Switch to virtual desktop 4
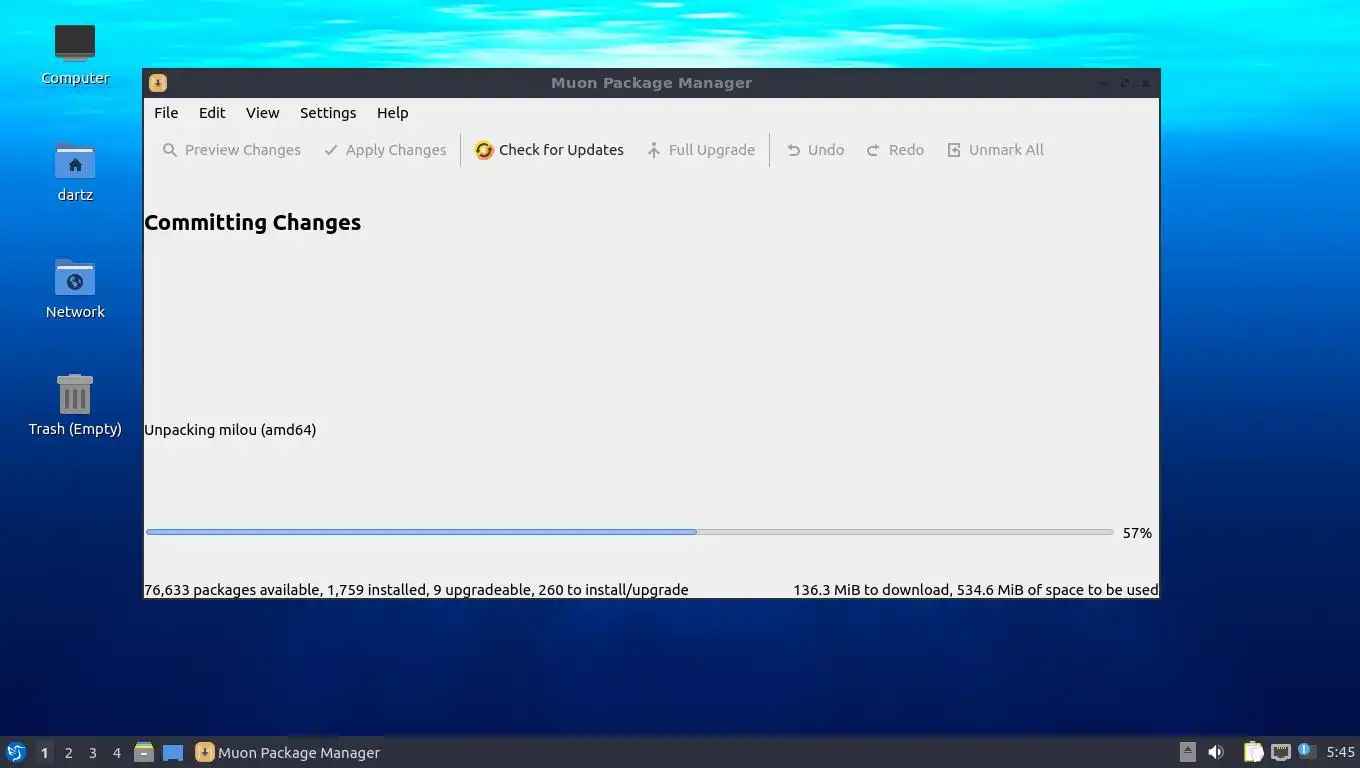This screenshot has height=768, width=1360. [x=117, y=753]
